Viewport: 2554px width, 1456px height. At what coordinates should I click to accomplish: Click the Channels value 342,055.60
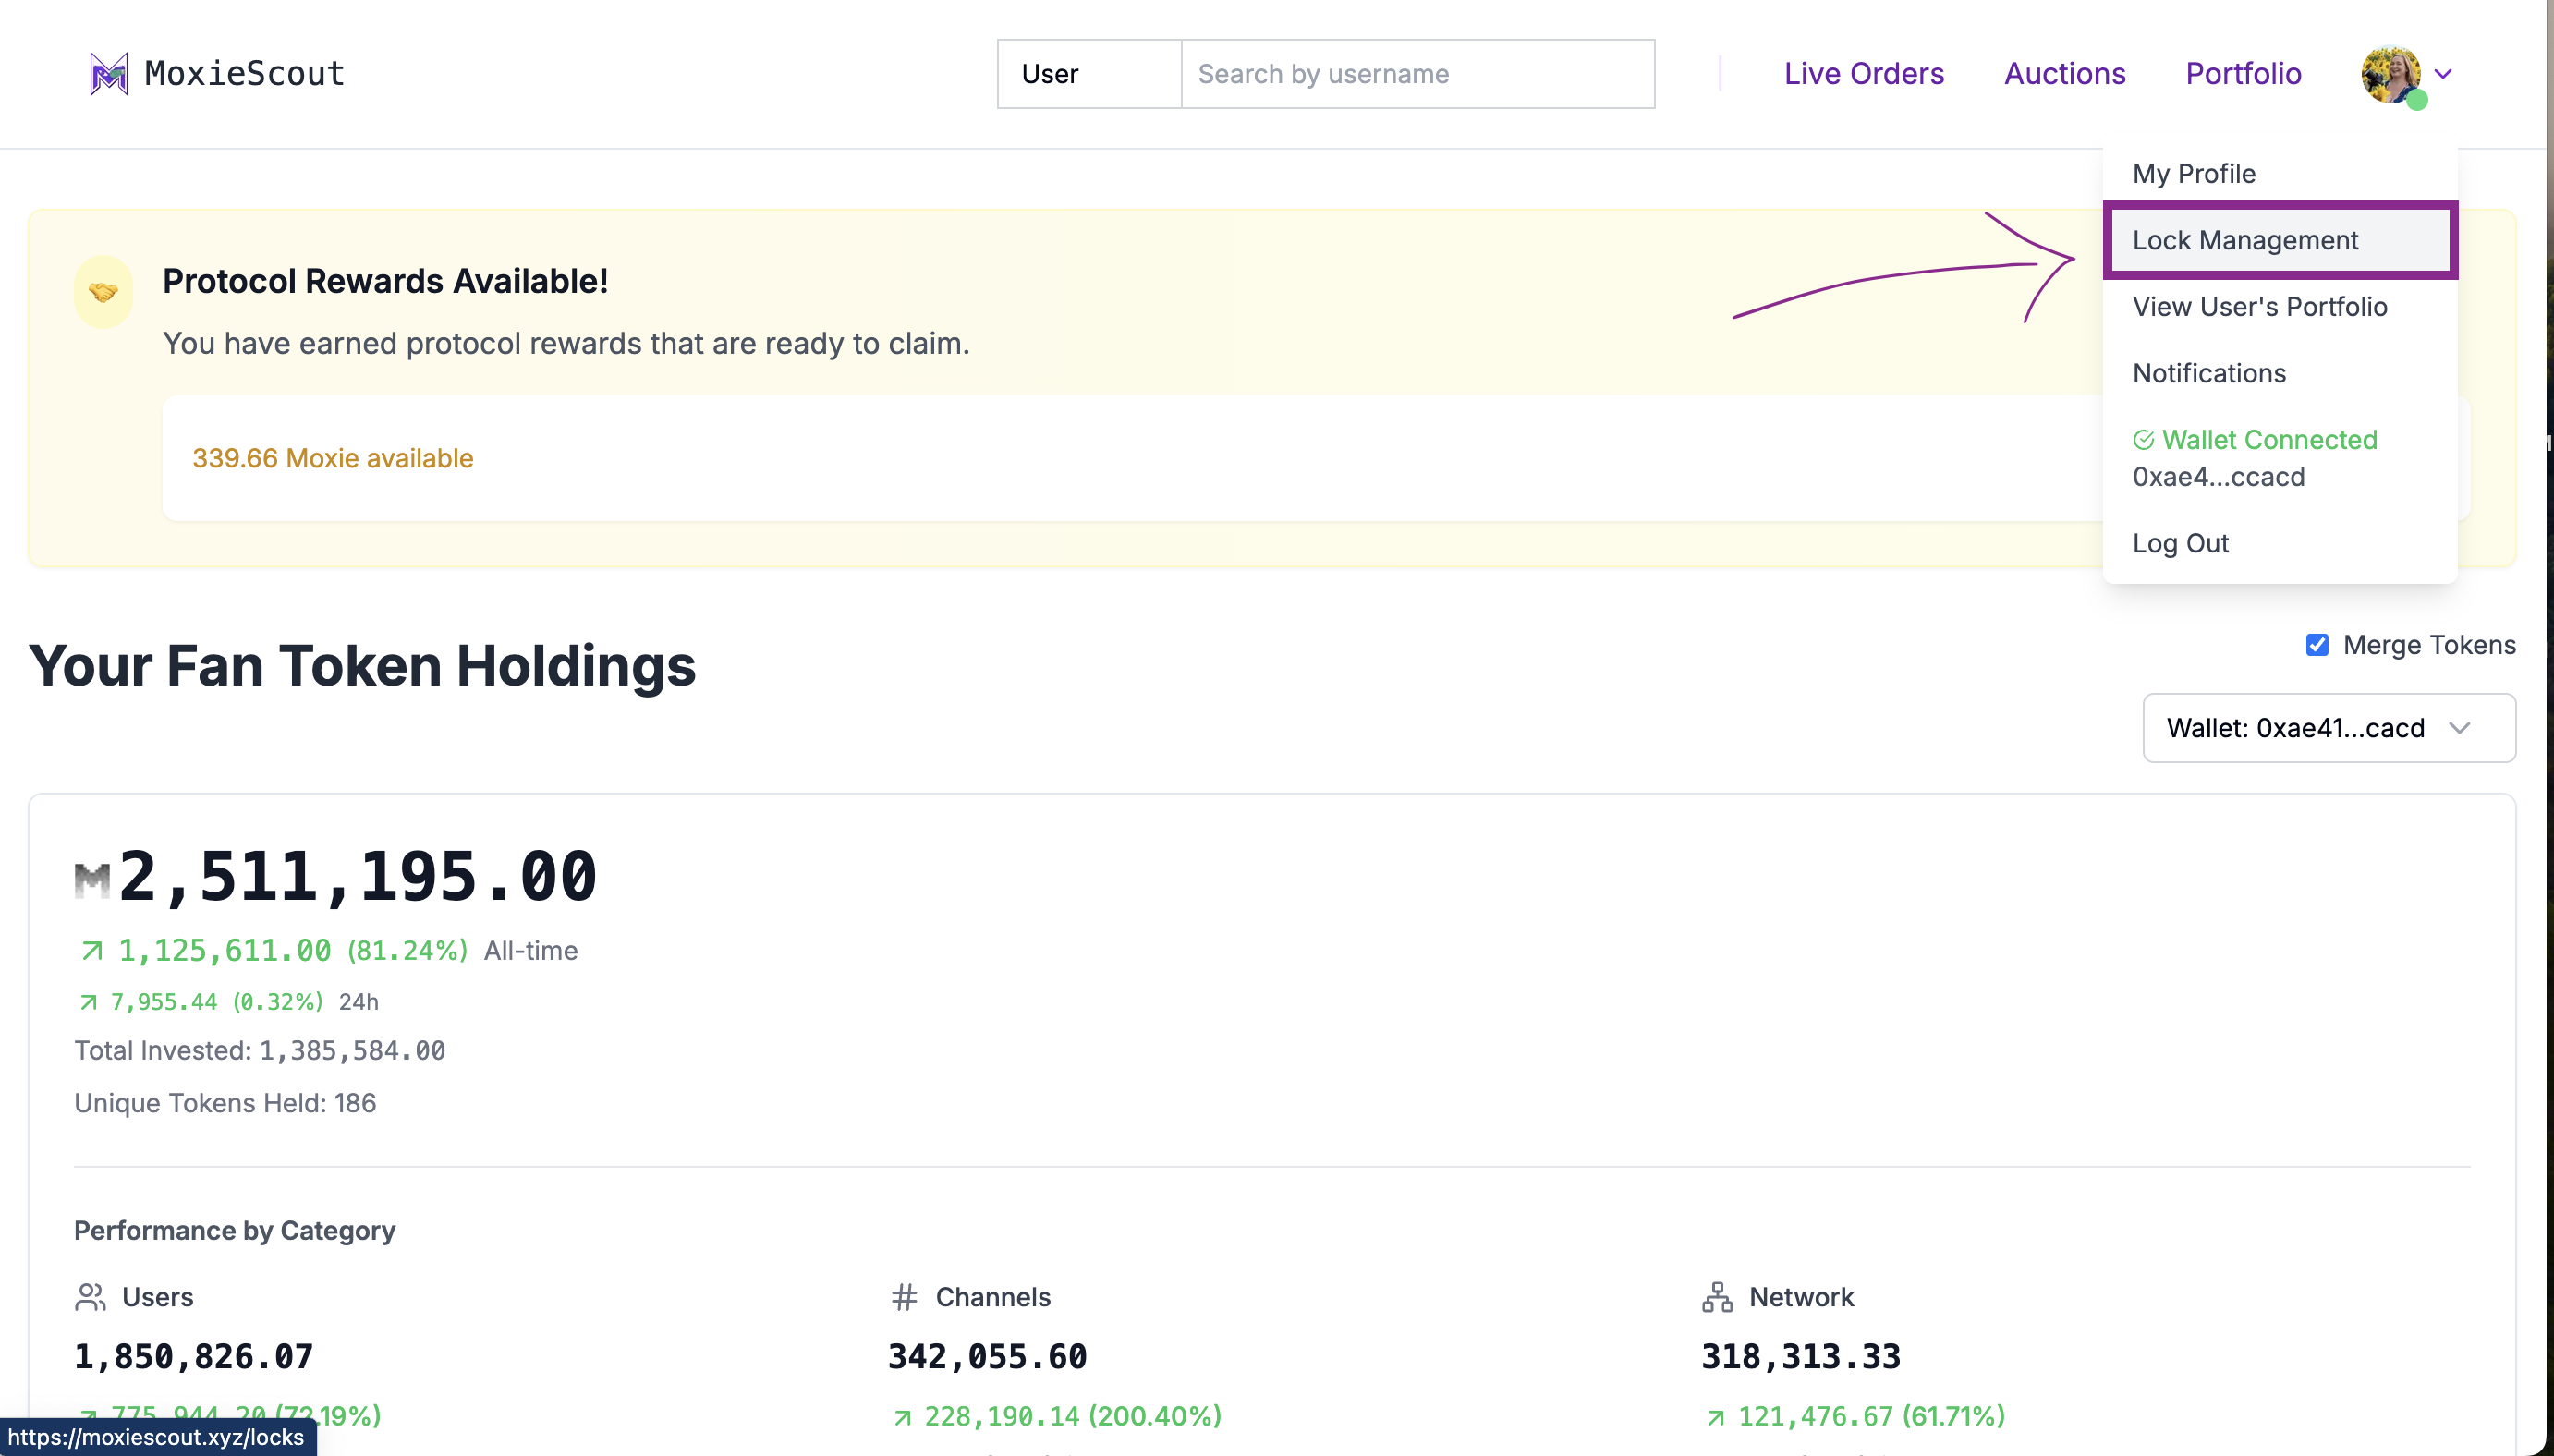[987, 1356]
